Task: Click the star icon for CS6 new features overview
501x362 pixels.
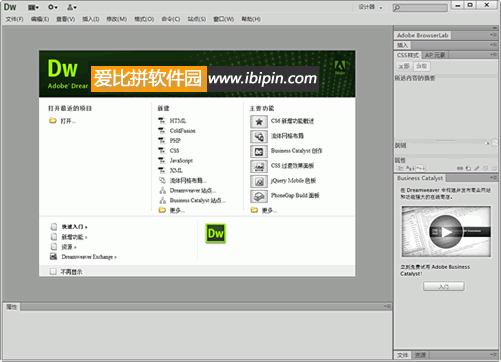Action: click(x=259, y=122)
